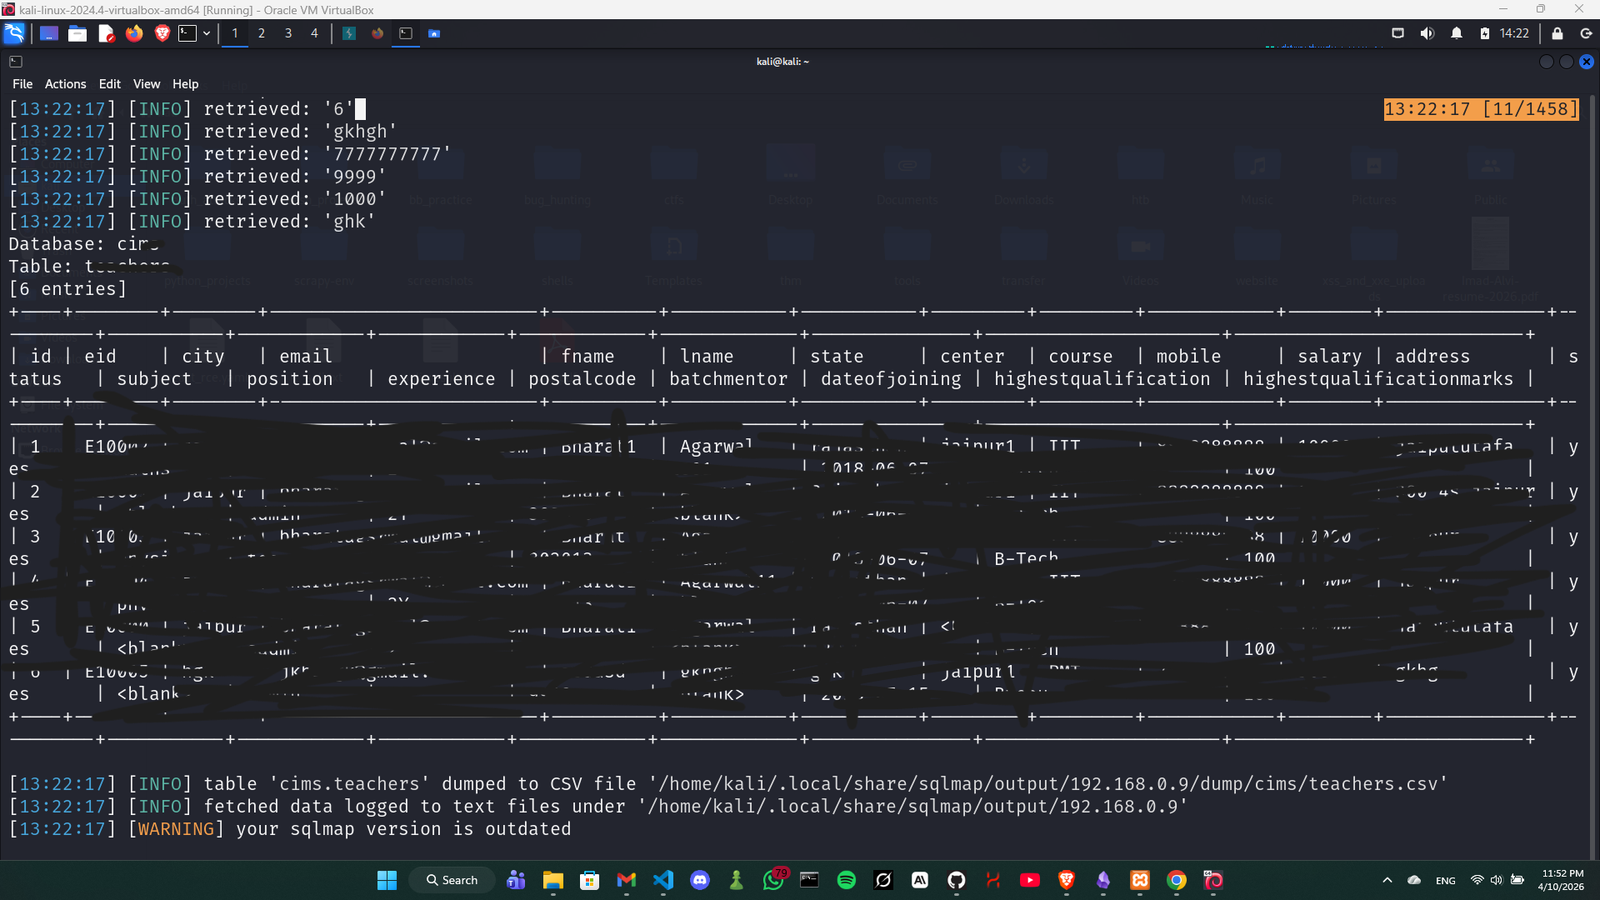
Task: Open Obsidian from the taskbar
Action: coord(1103,880)
